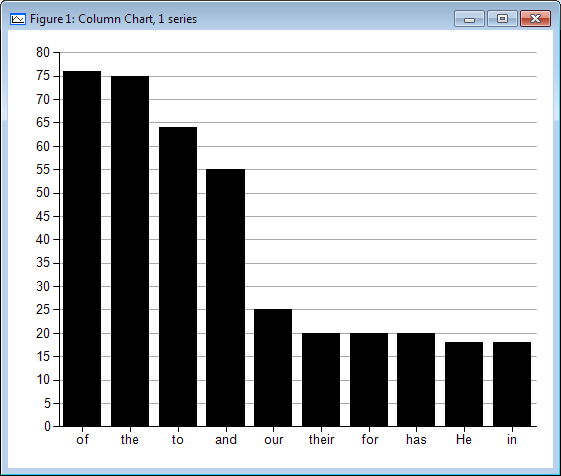The image size is (561, 476).
Task: Select the bar labeled 'the'
Action: [130, 251]
